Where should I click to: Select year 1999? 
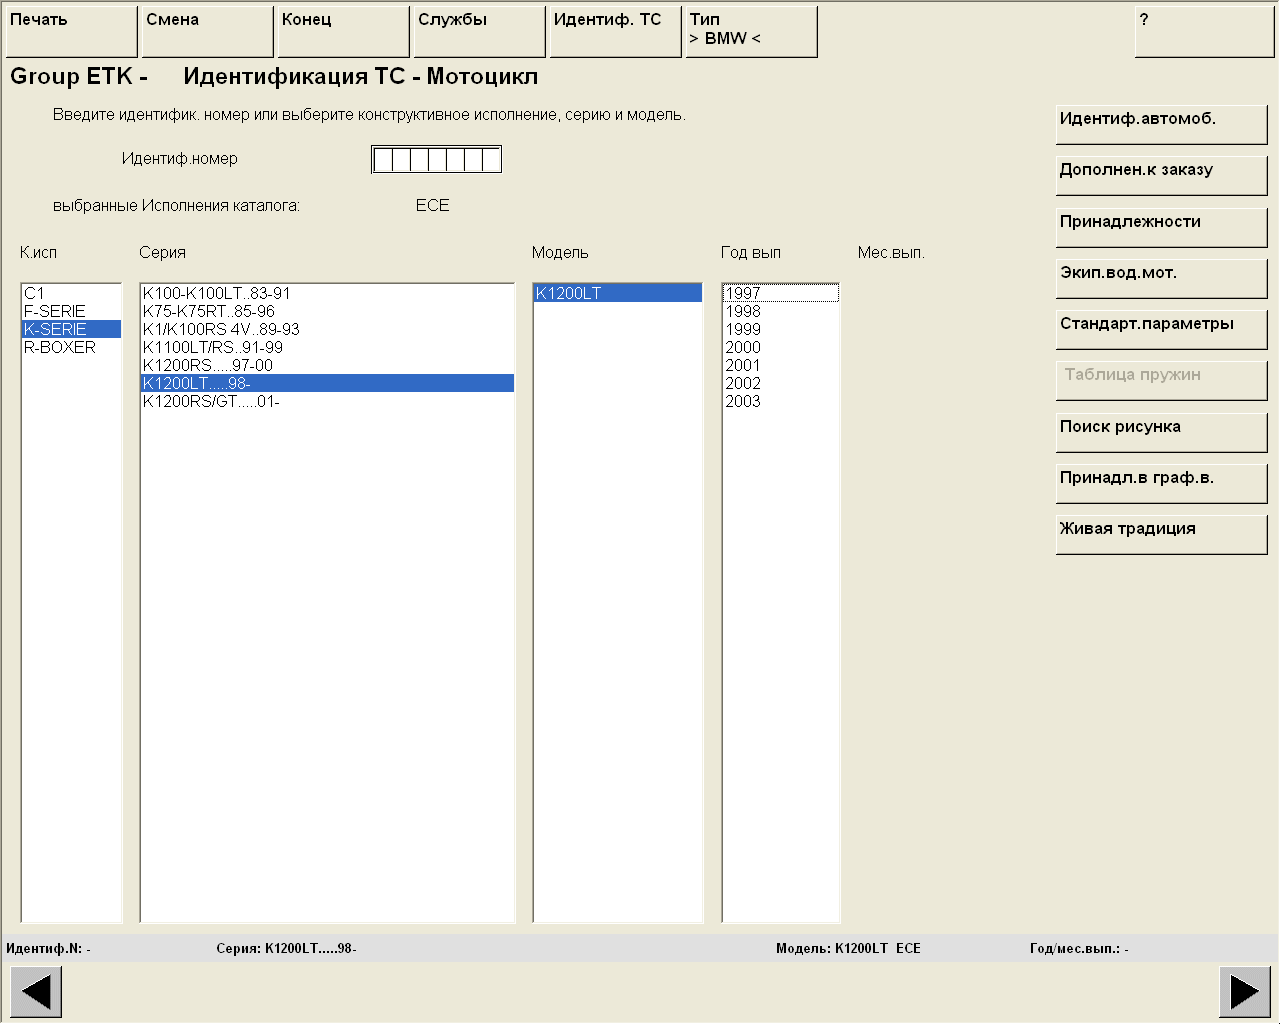(x=781, y=329)
